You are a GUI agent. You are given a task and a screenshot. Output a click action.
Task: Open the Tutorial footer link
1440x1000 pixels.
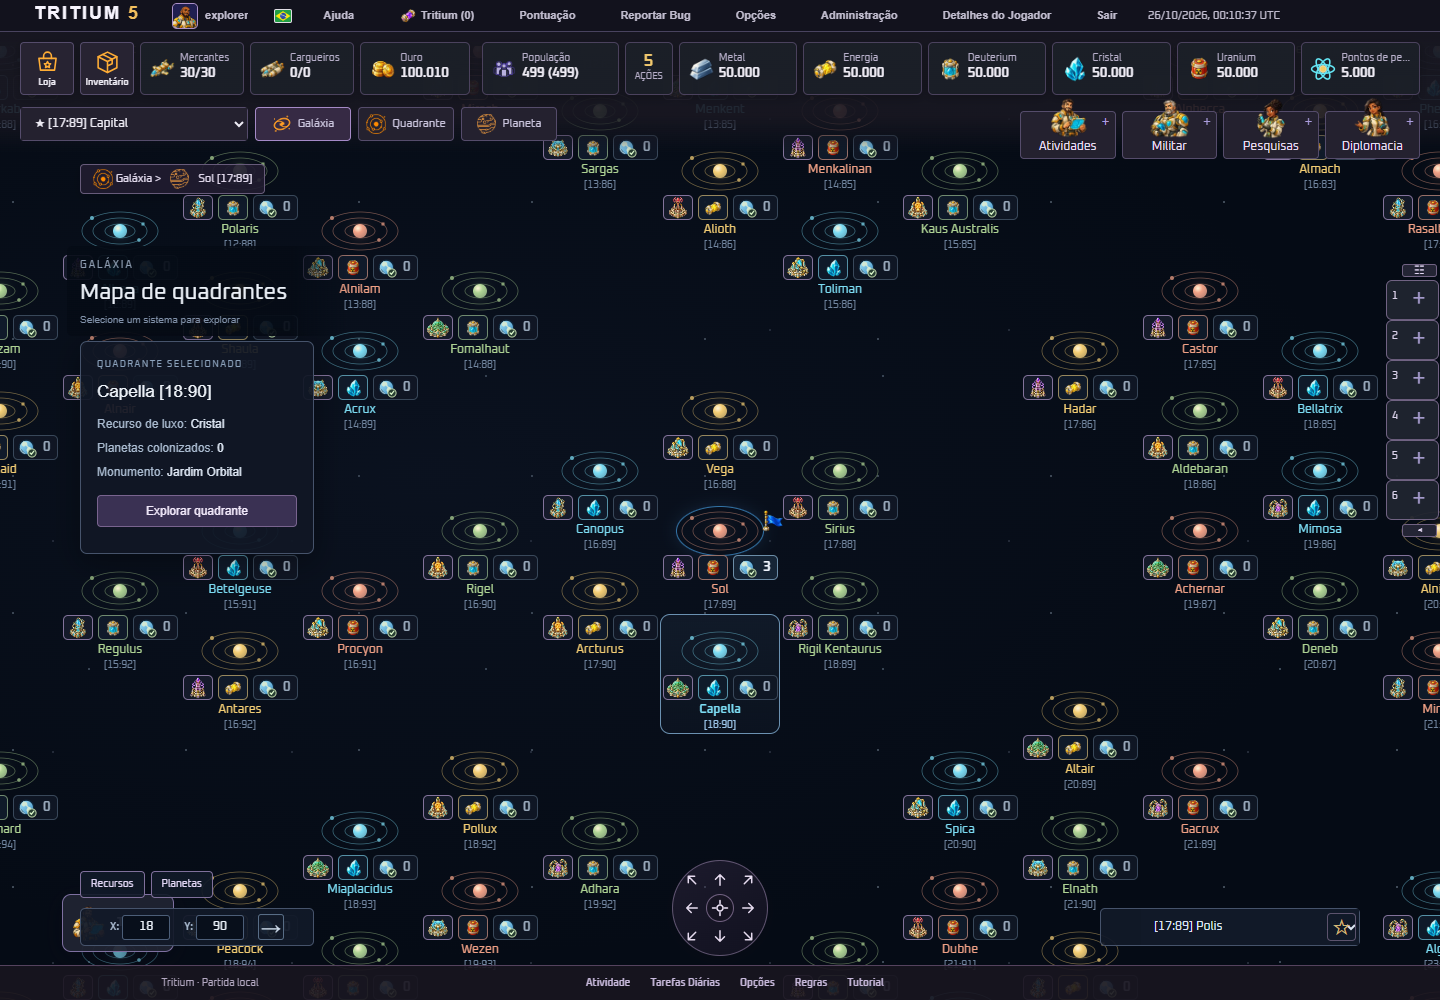[x=865, y=982]
